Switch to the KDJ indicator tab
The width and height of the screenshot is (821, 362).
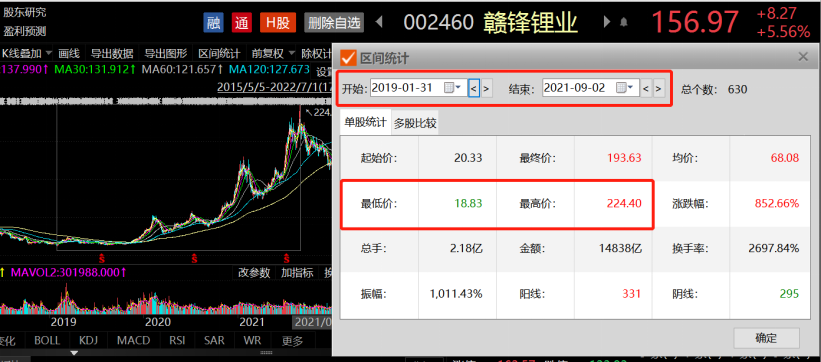click(87, 340)
